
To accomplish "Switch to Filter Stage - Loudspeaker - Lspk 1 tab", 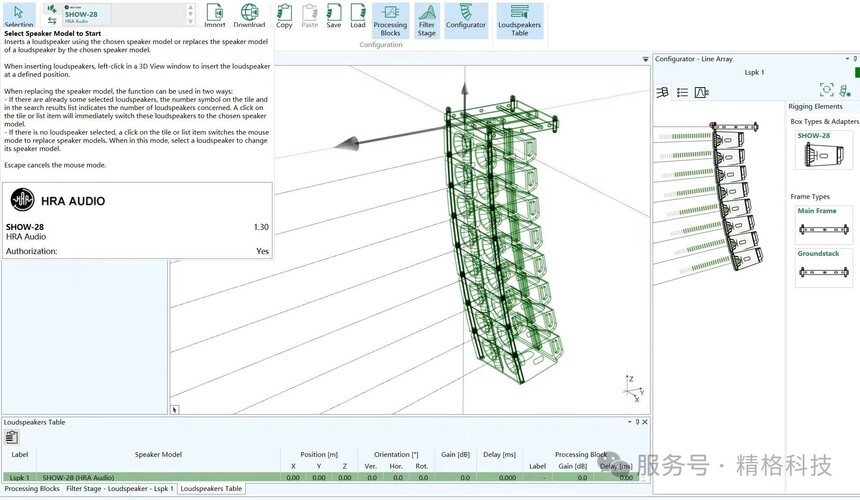I will [120, 489].
